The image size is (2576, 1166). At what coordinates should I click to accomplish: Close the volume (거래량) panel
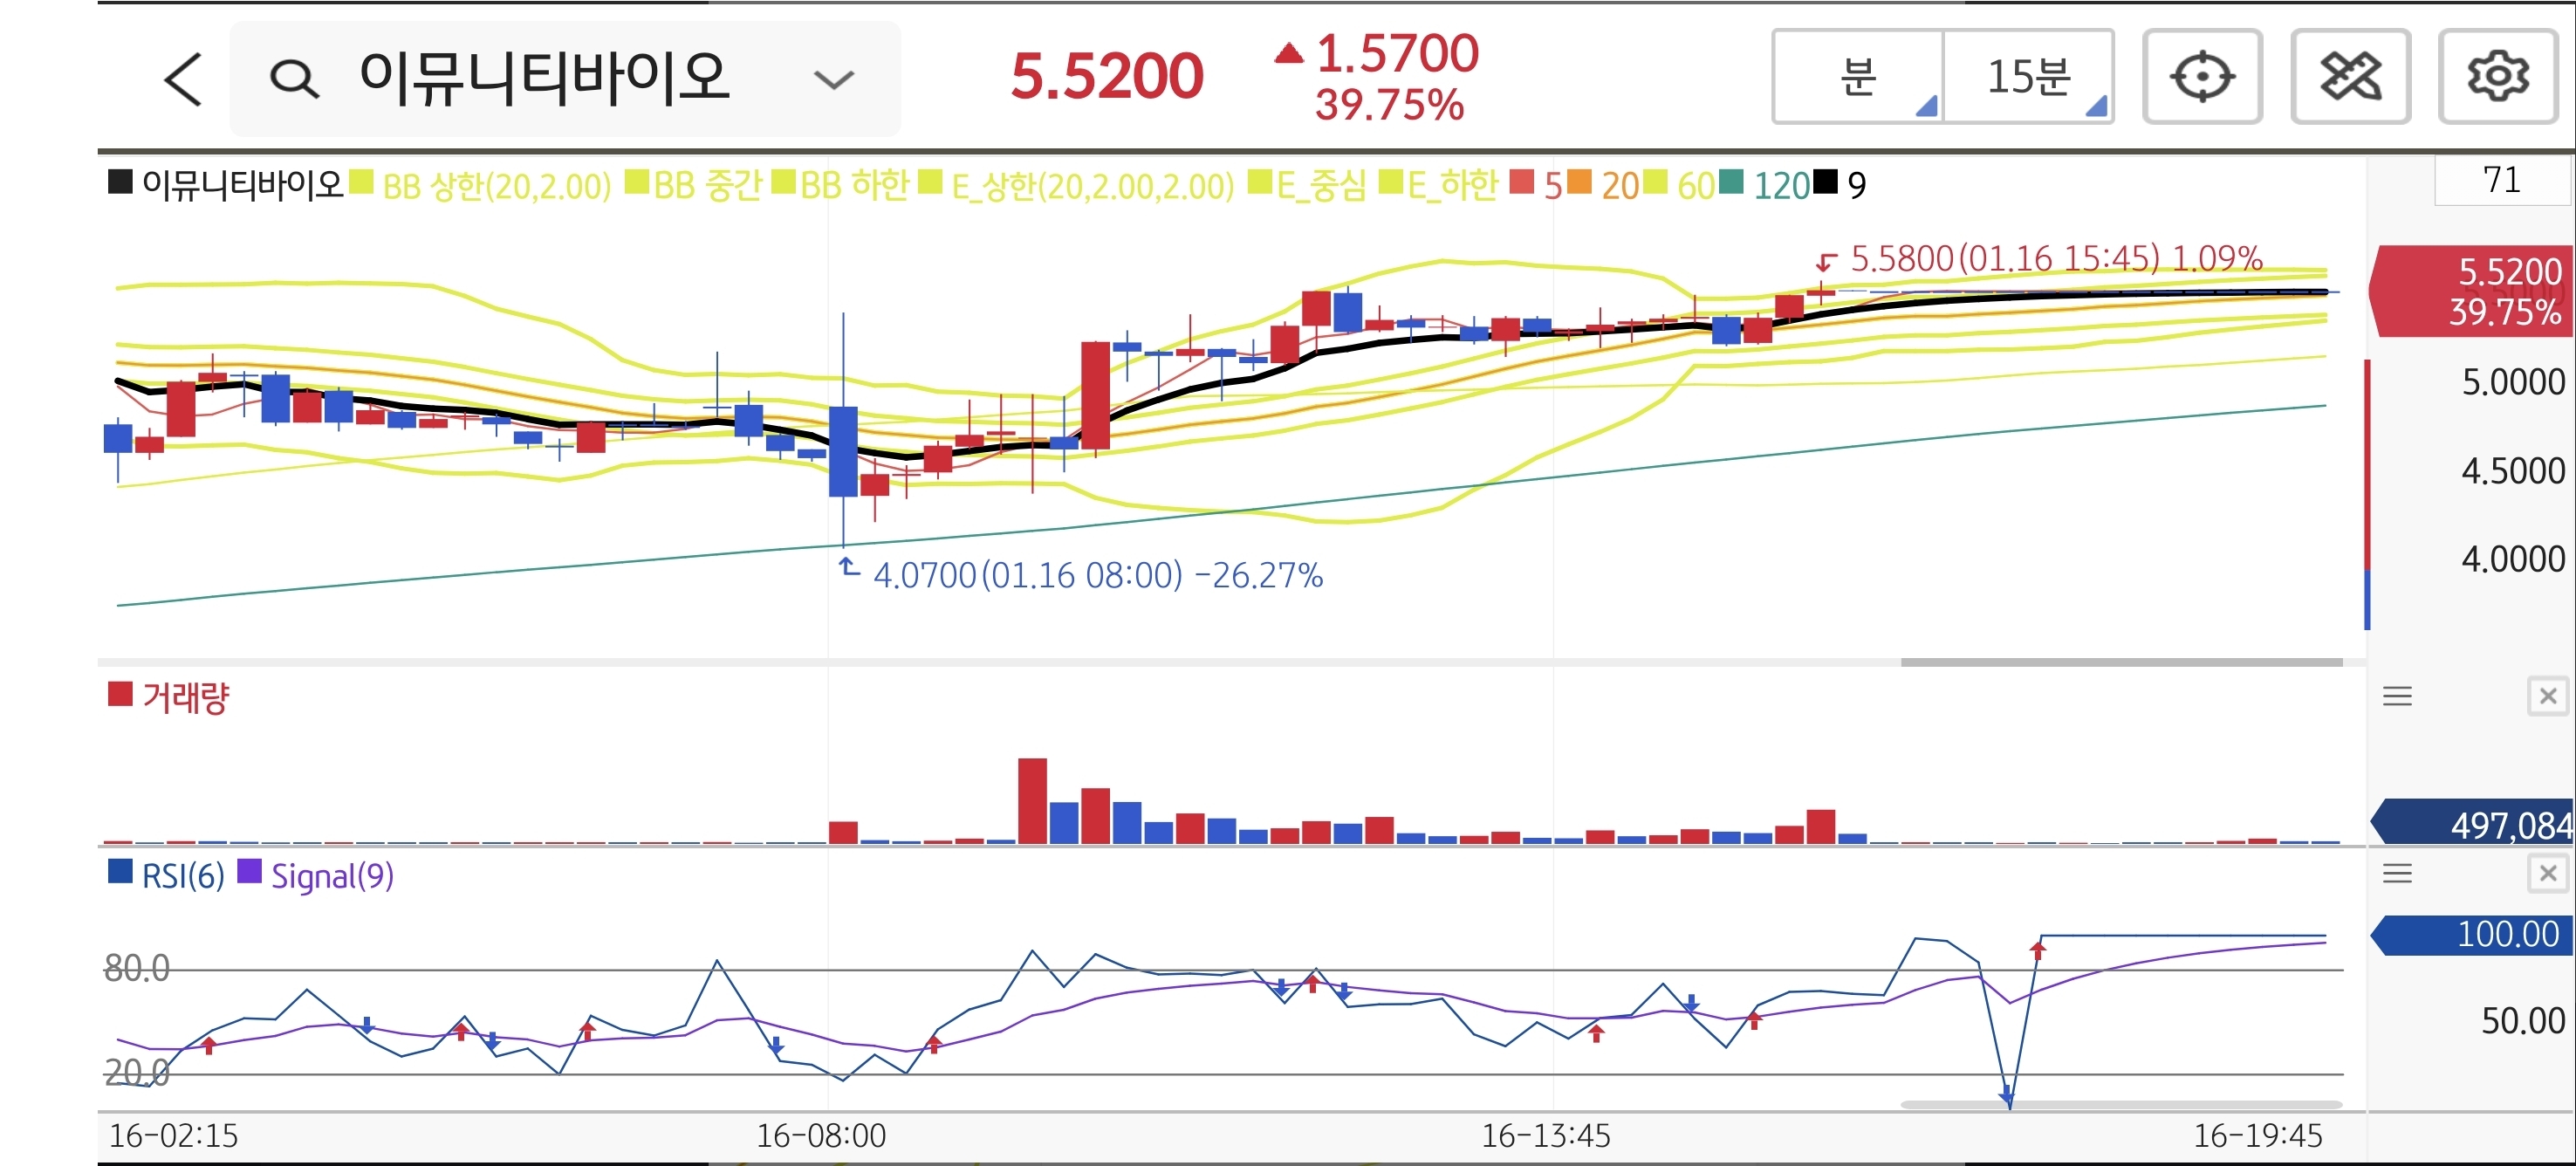pos(2547,696)
